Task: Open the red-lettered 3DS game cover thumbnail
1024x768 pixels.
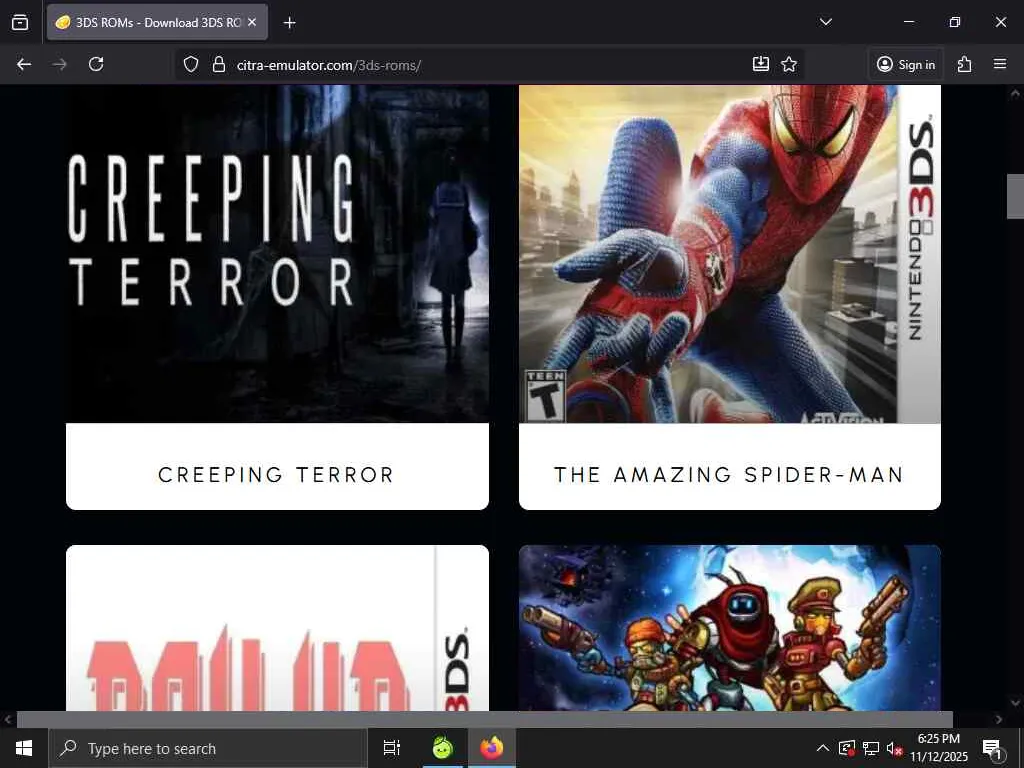Action: point(277,628)
